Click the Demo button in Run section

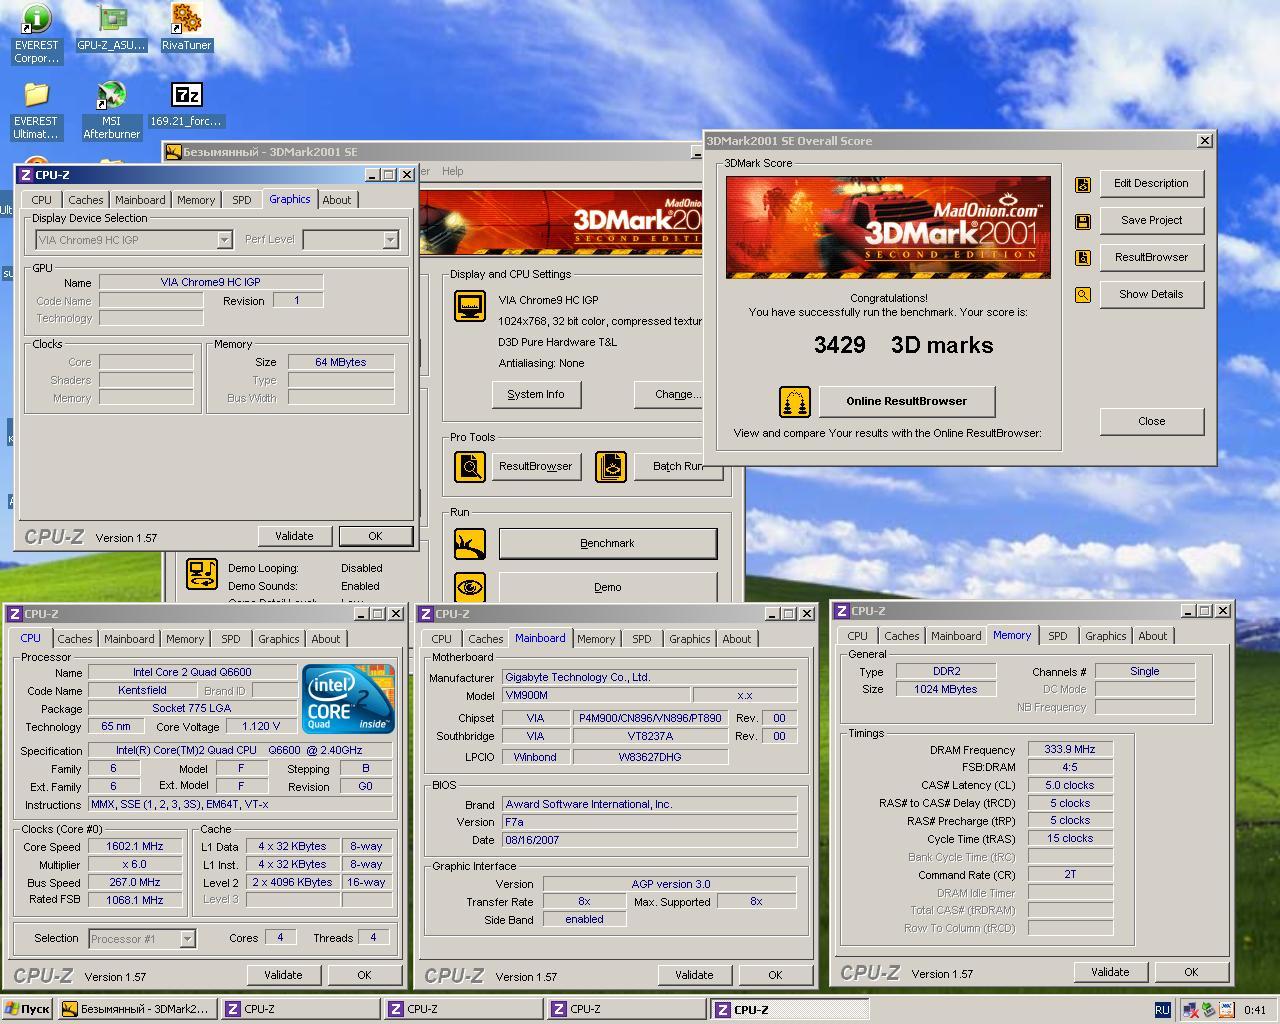(x=608, y=588)
